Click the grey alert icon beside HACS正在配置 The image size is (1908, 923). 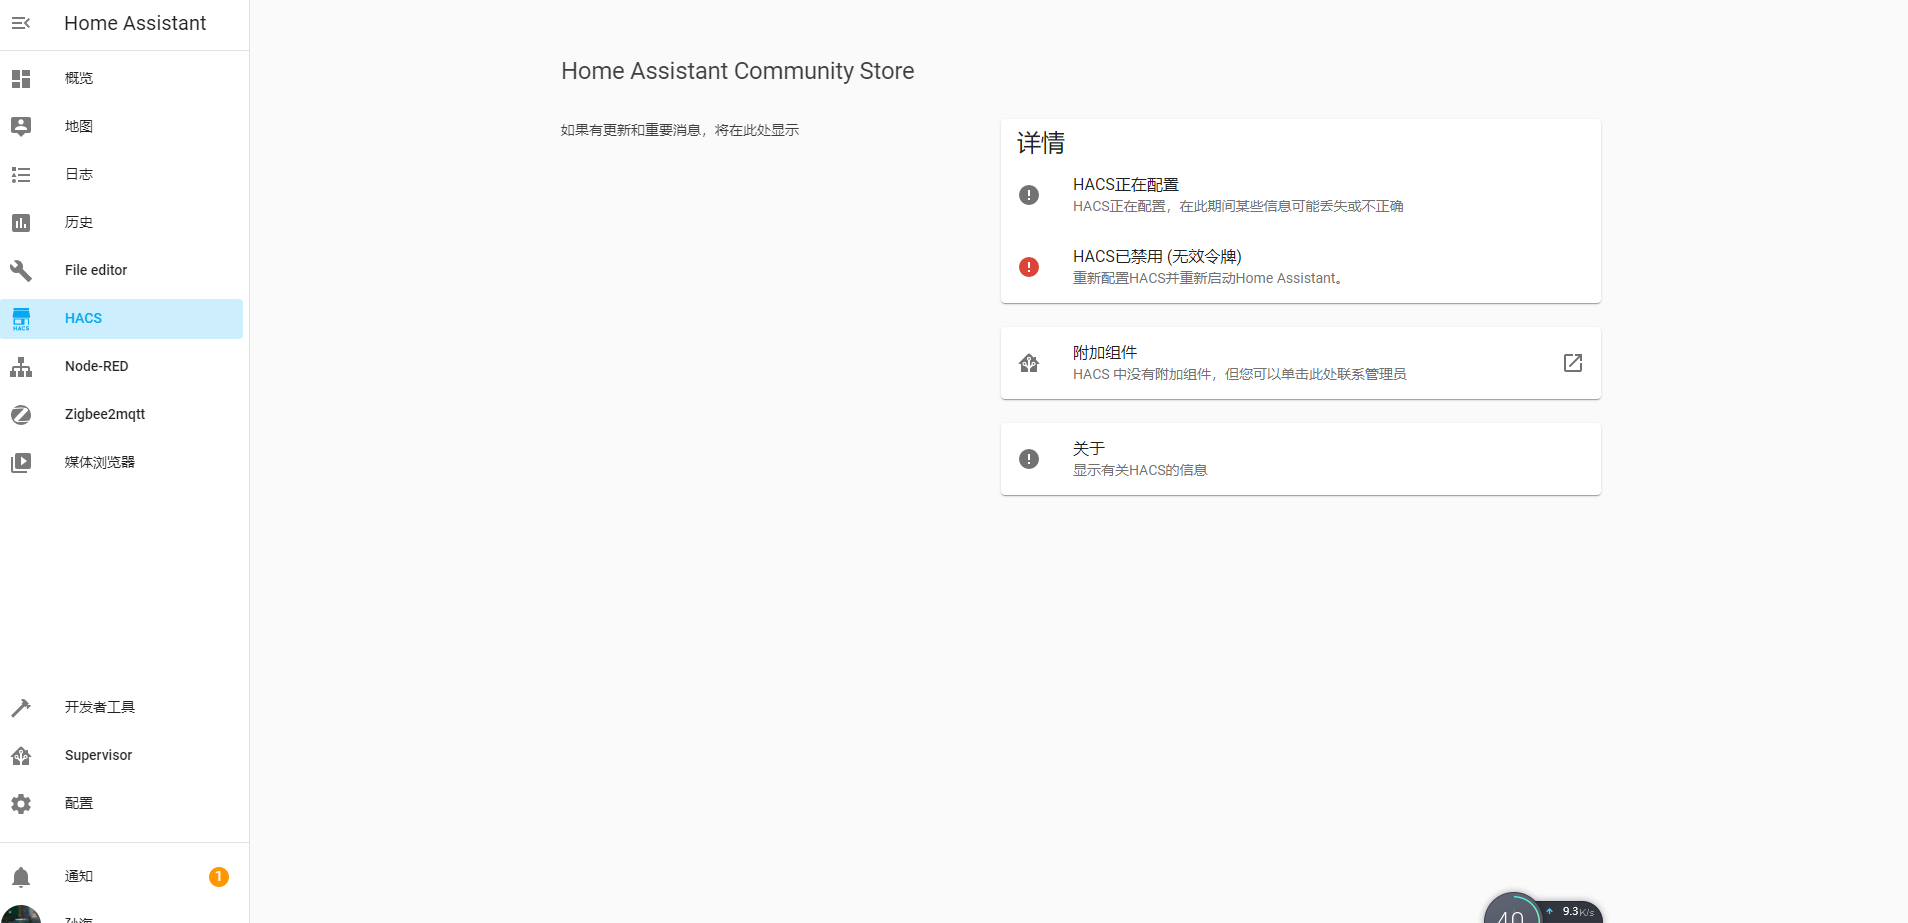click(1029, 195)
